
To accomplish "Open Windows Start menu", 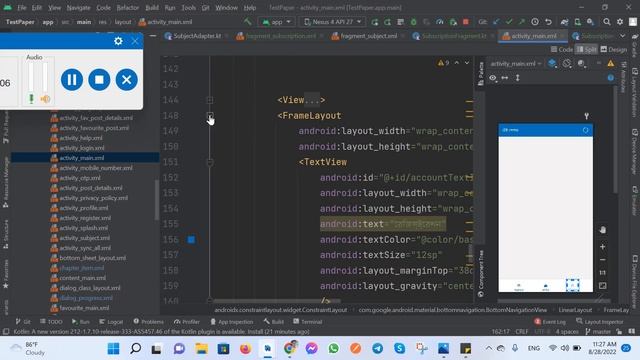I will [113, 349].
